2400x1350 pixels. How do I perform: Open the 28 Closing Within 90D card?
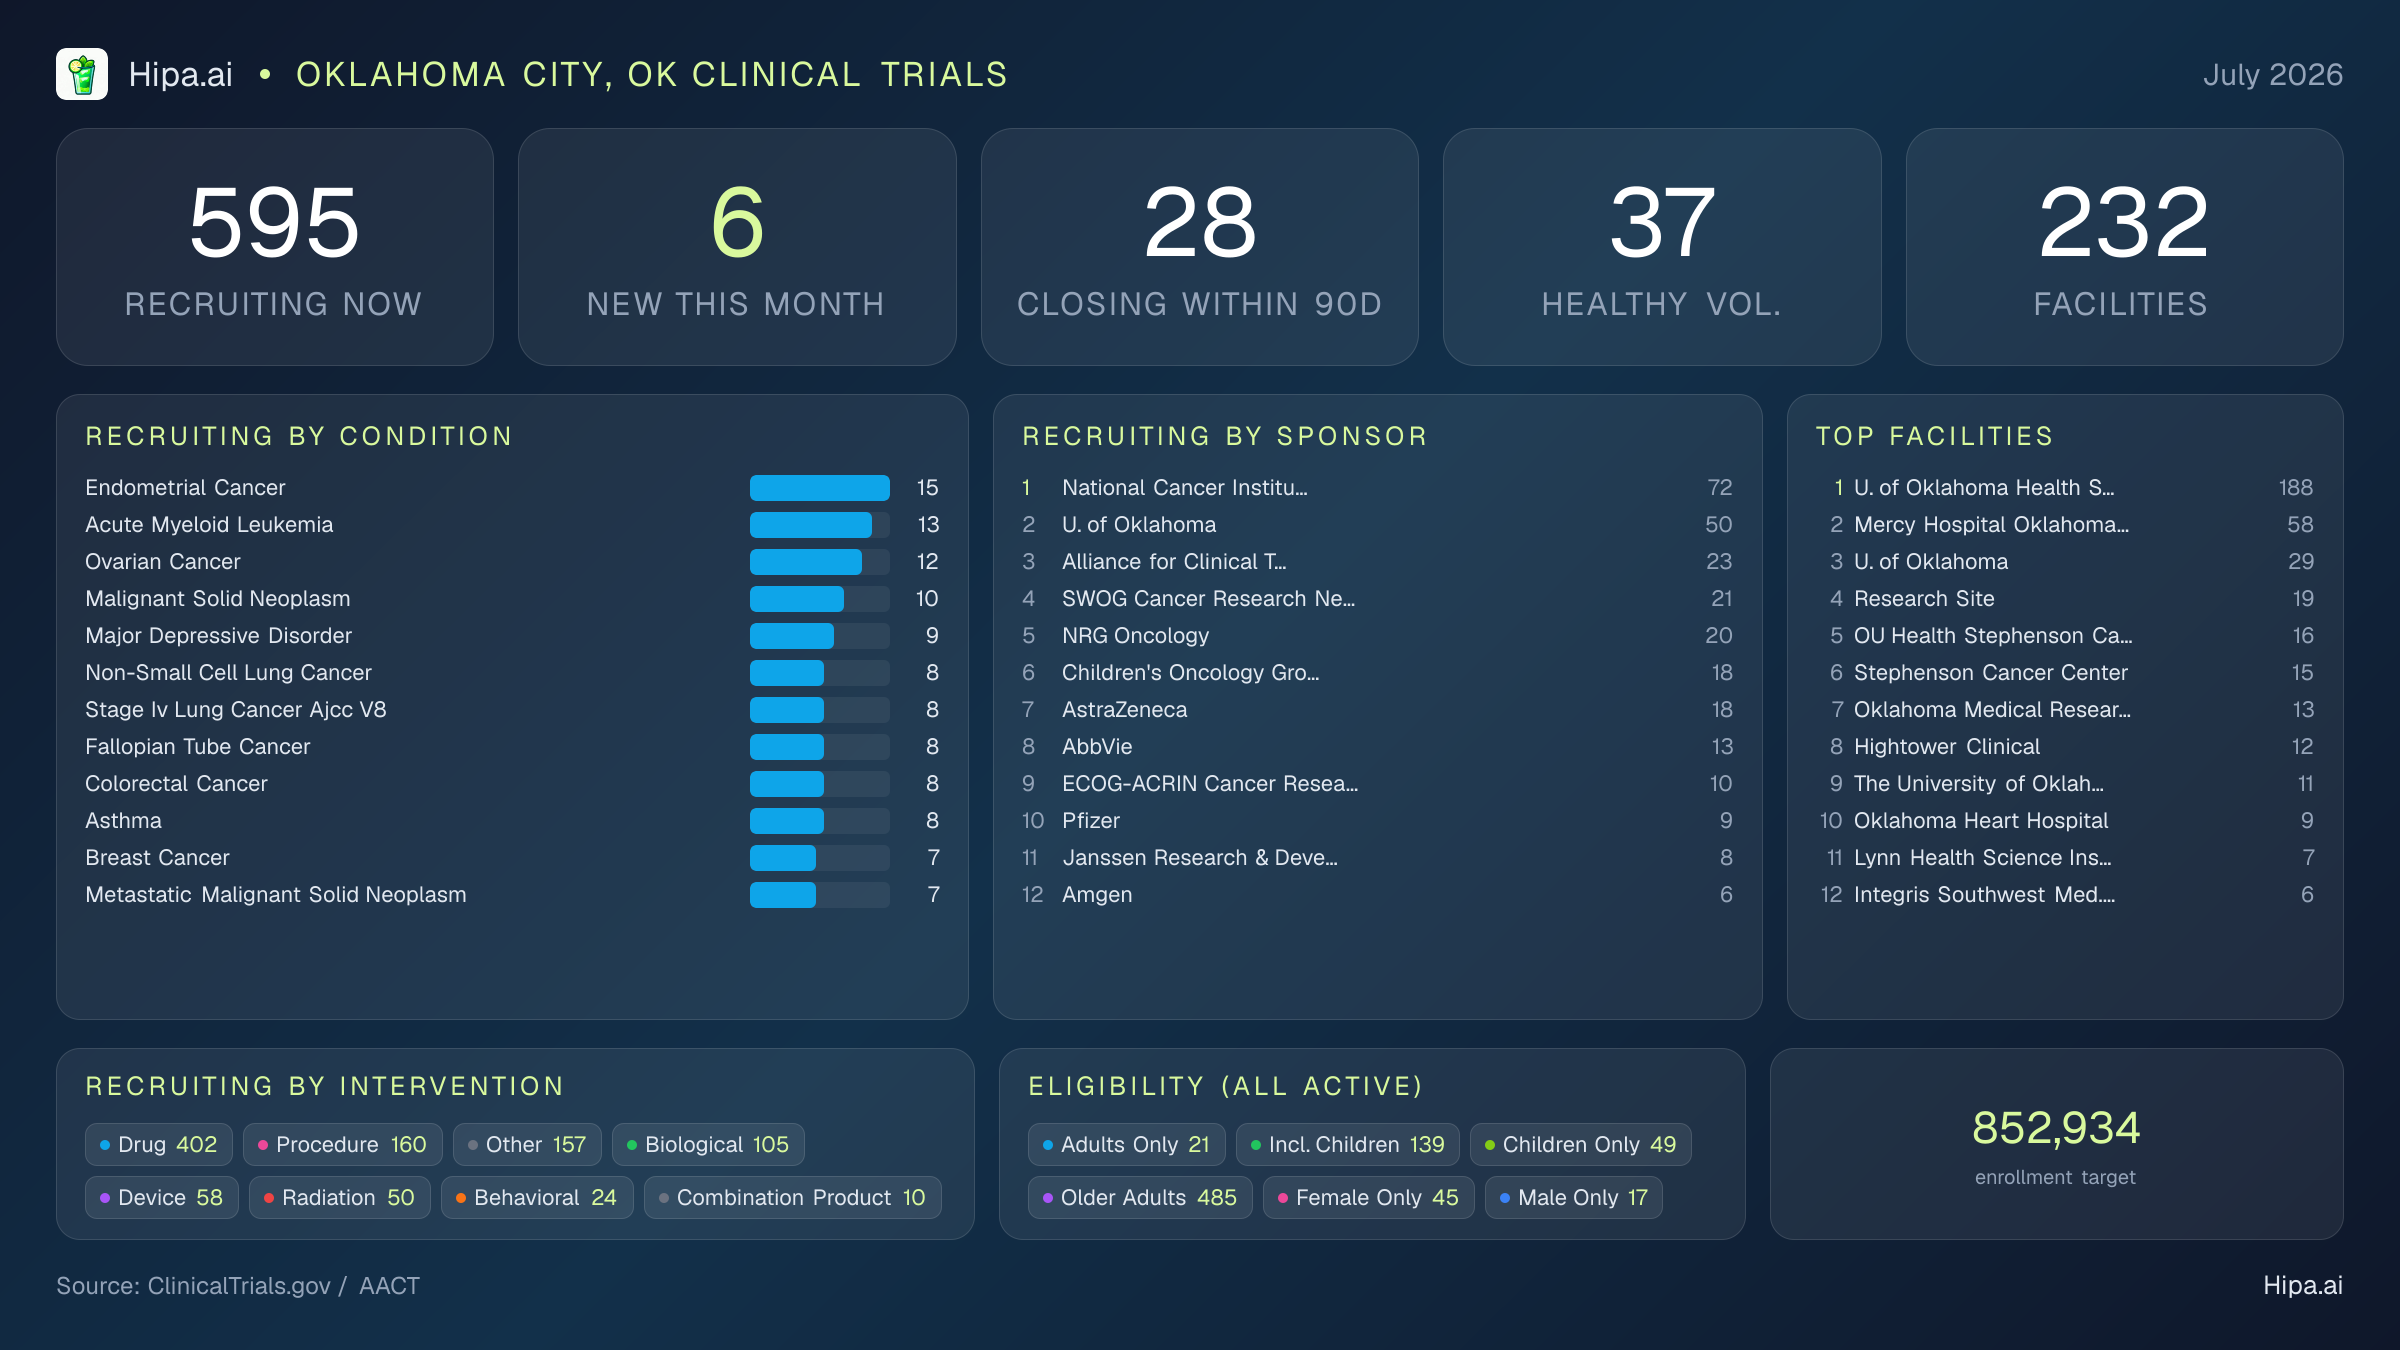(x=1200, y=247)
